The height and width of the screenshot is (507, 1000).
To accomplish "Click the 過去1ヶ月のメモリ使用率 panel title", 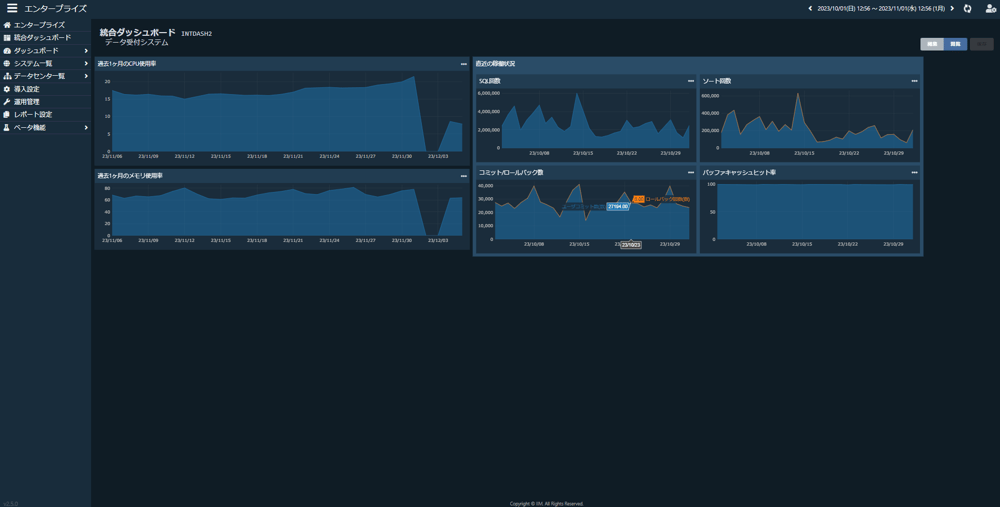I will click(x=129, y=176).
